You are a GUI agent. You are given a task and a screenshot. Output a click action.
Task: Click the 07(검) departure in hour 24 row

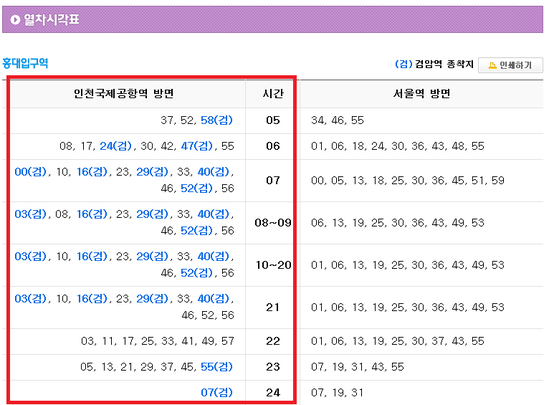click(217, 392)
